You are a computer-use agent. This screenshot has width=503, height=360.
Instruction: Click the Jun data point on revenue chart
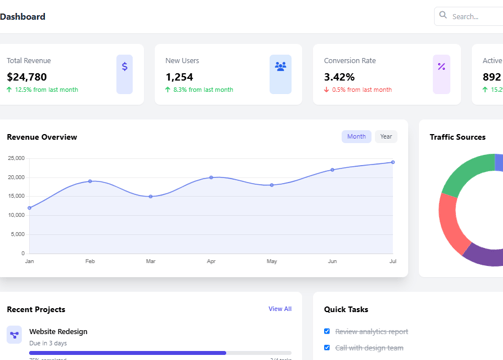pos(332,170)
